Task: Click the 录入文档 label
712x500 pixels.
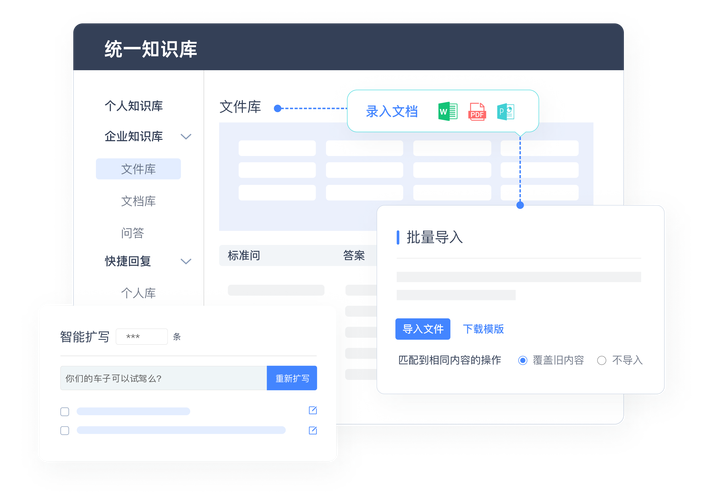Action: (x=391, y=111)
